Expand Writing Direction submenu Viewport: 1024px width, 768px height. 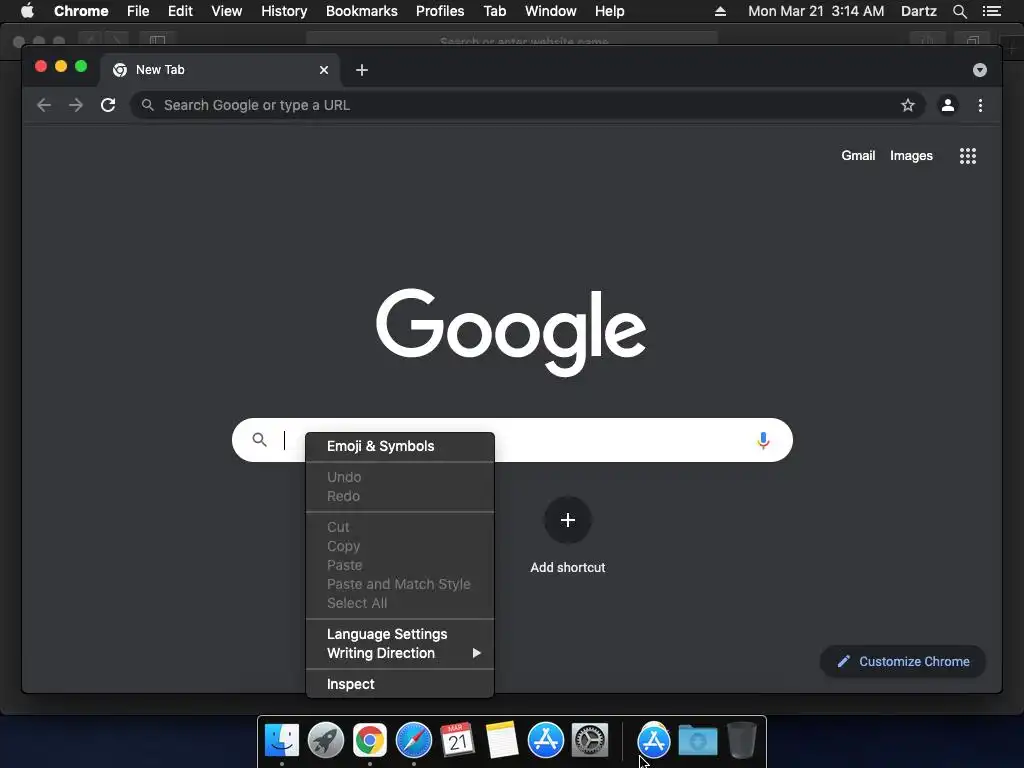click(400, 653)
